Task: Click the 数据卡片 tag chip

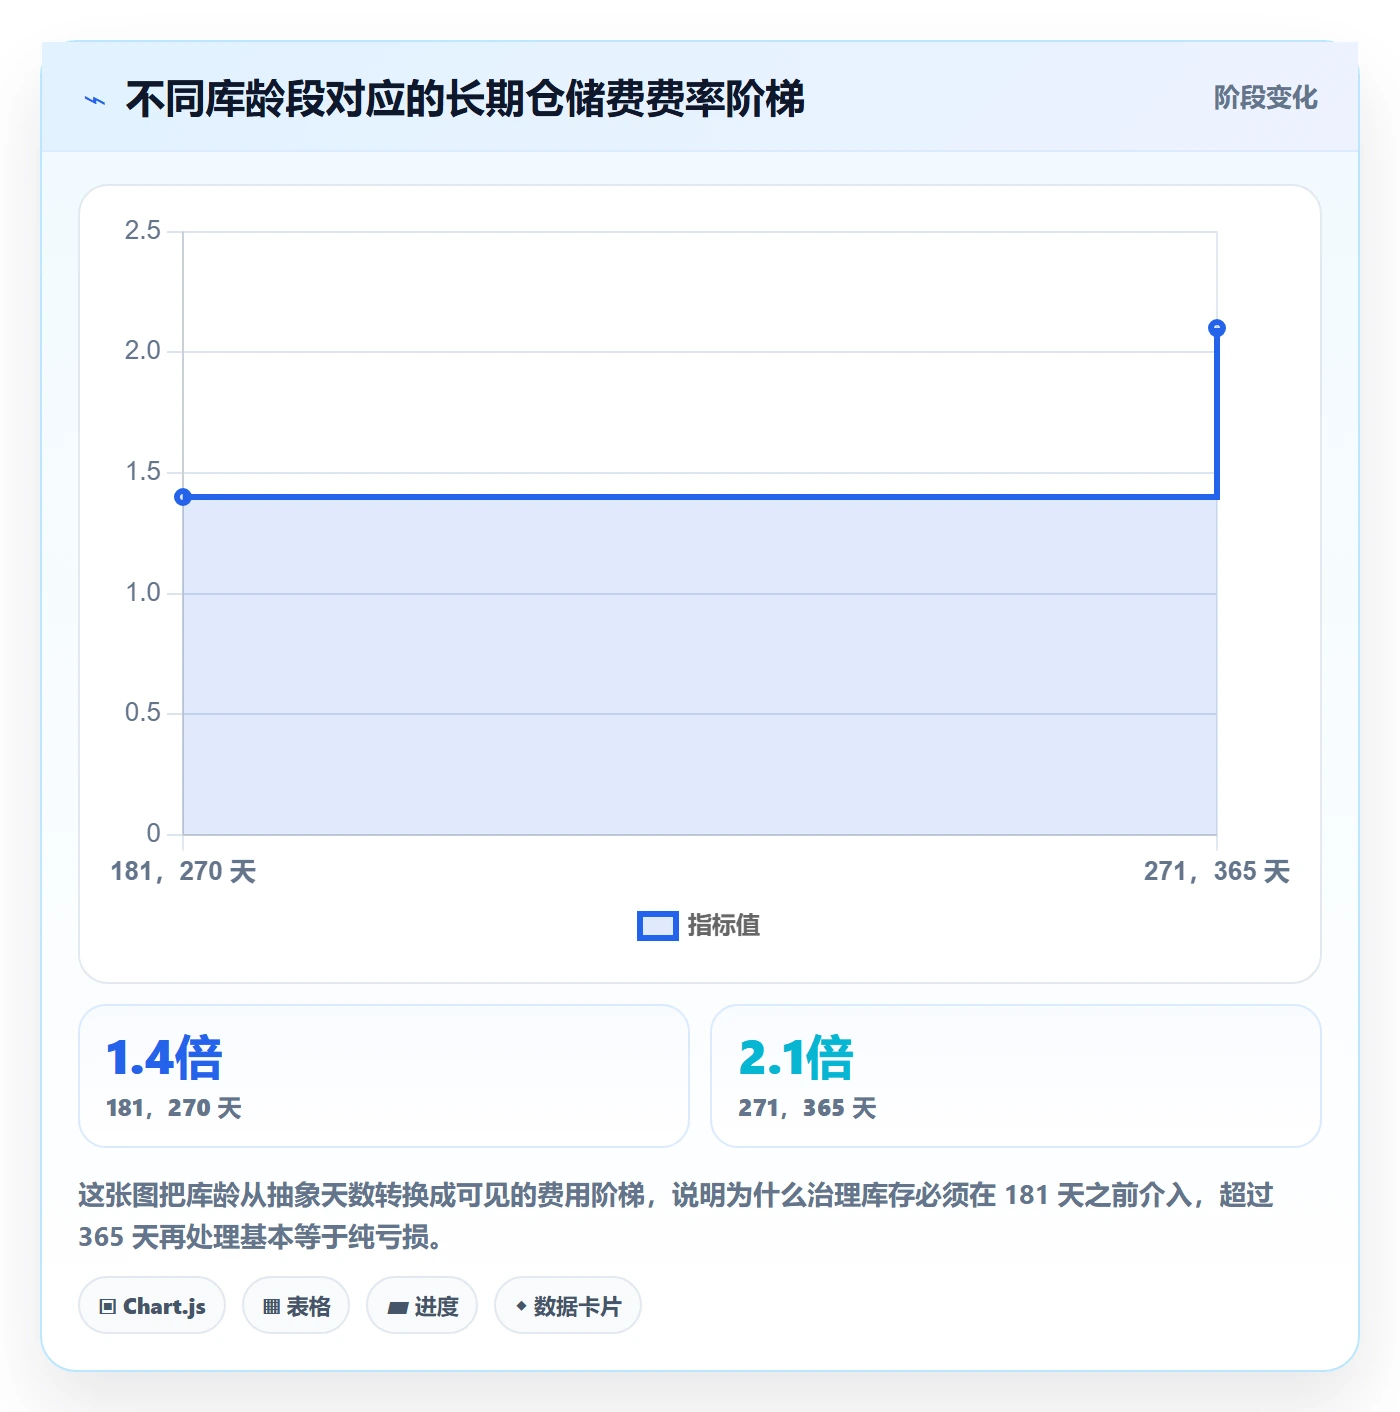Action: tap(568, 1306)
